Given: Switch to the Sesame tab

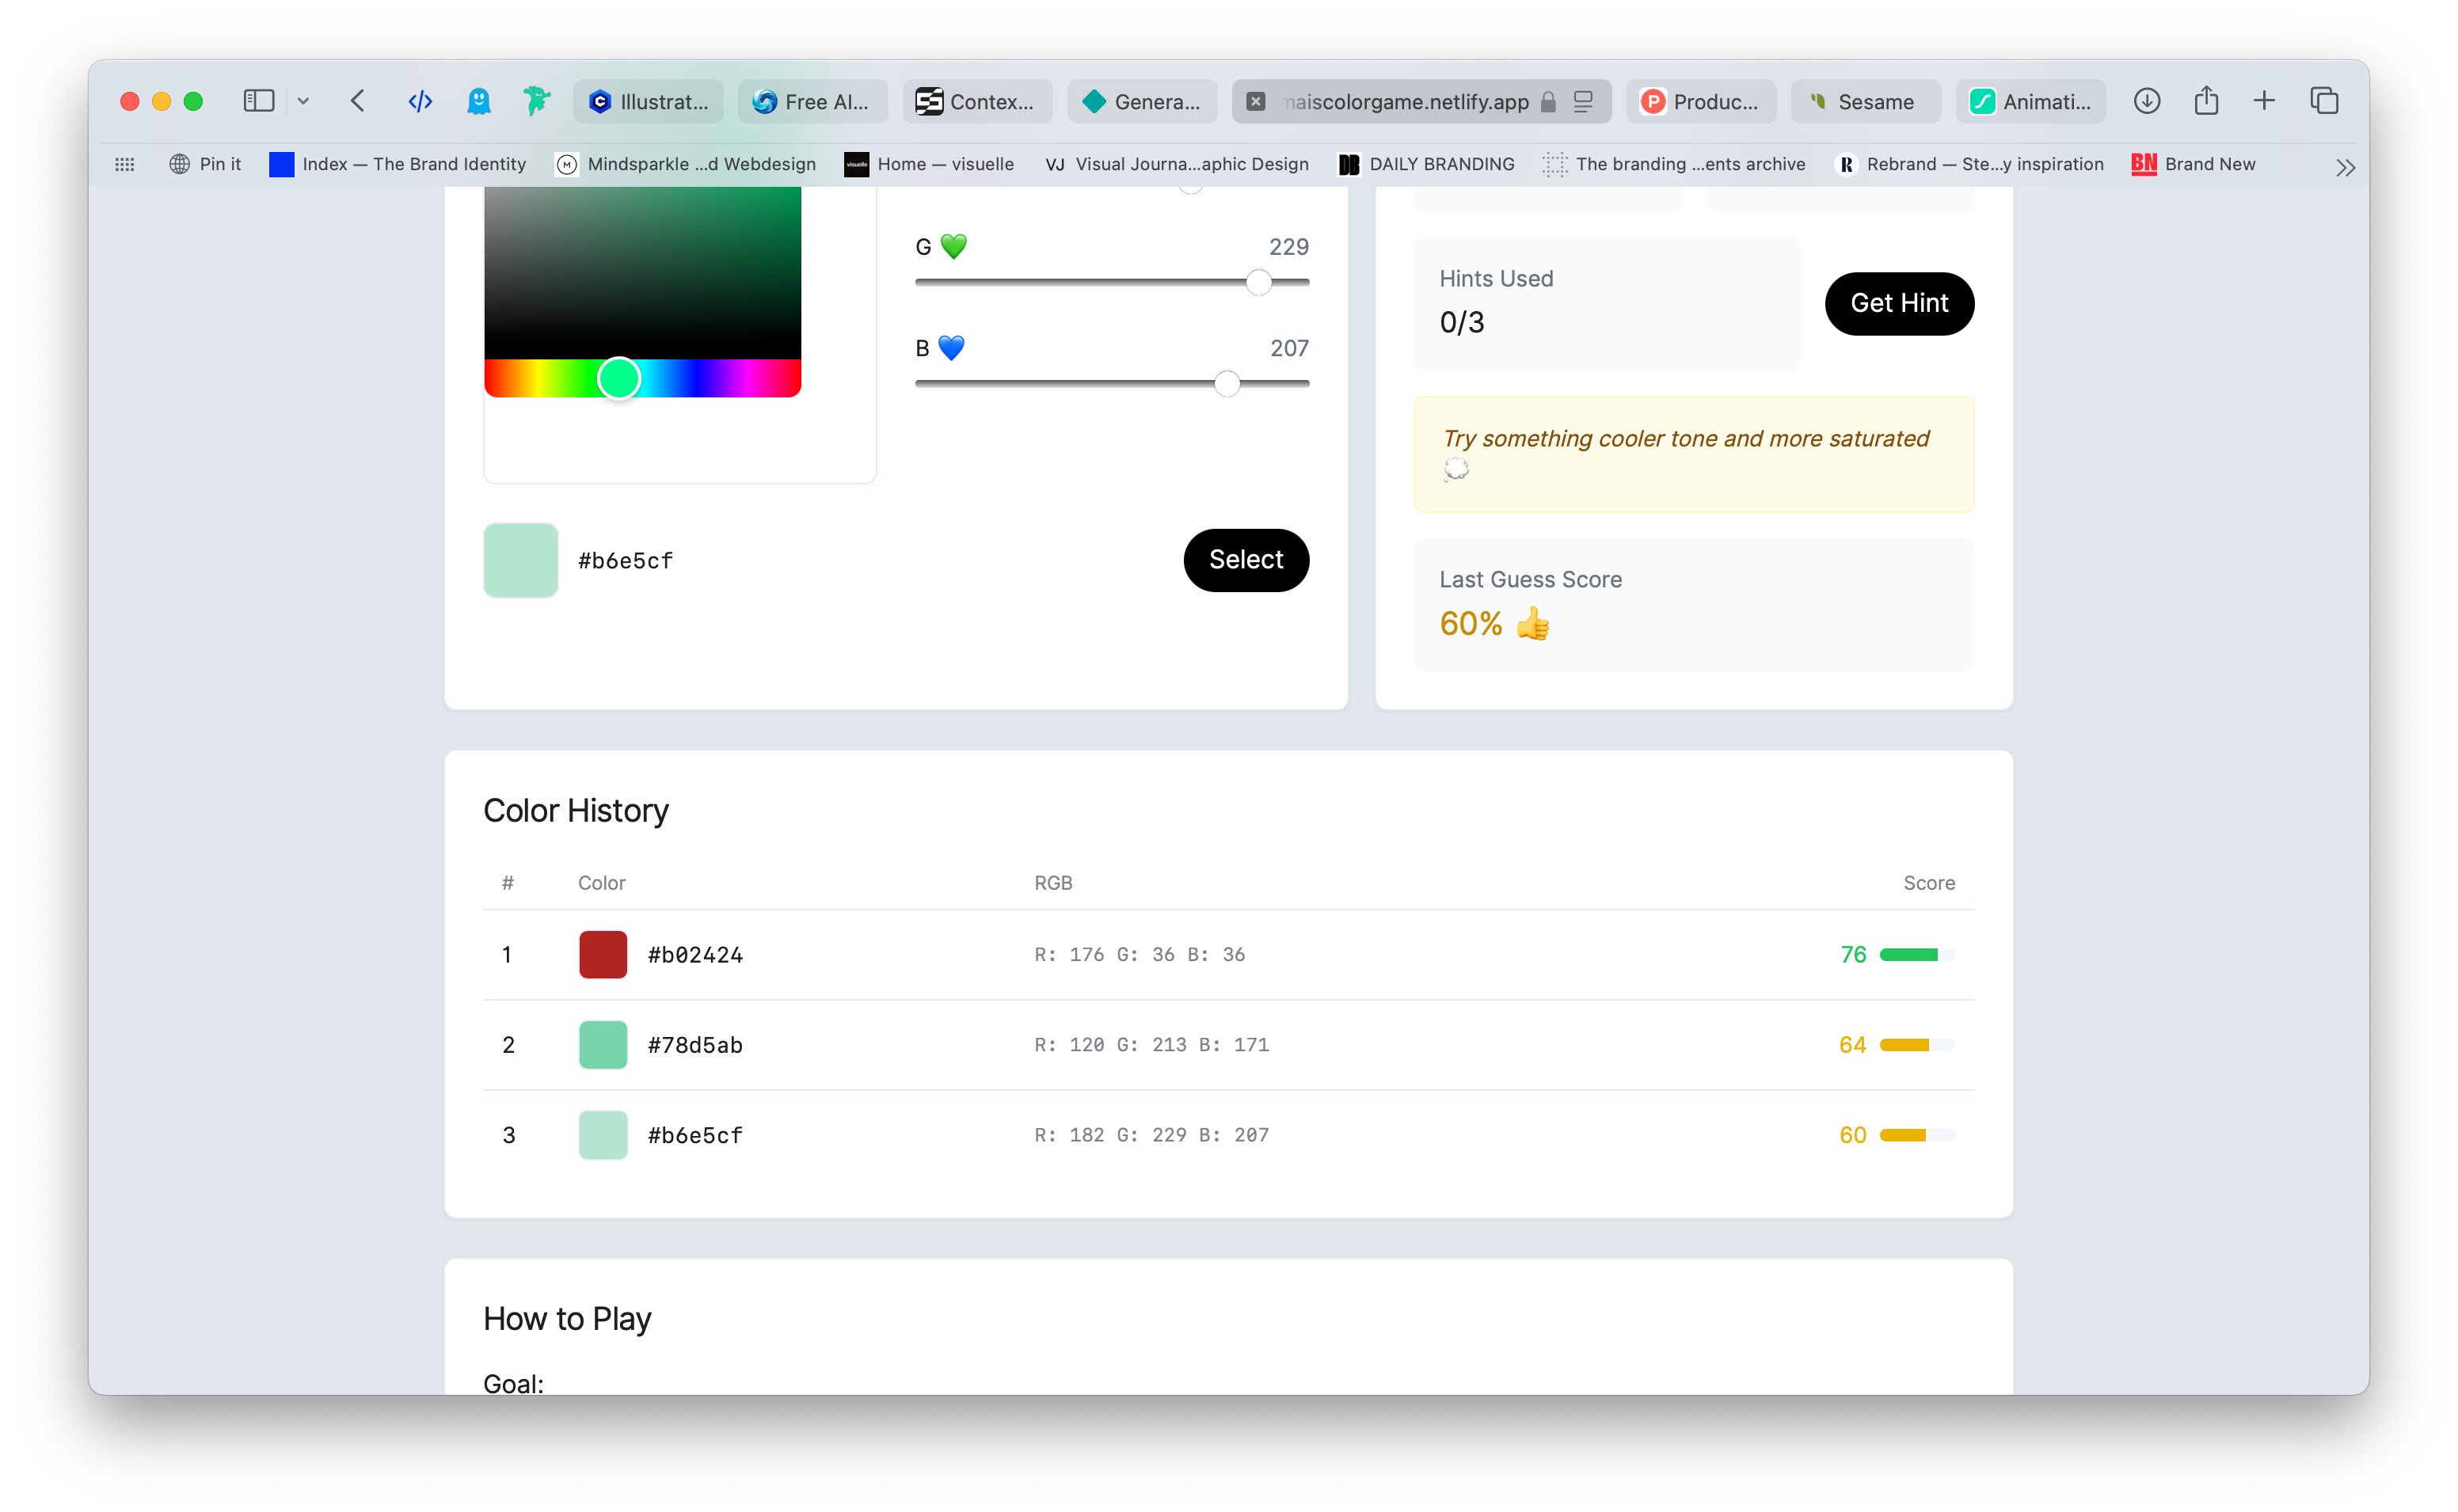Looking at the screenshot, I should click(1866, 101).
